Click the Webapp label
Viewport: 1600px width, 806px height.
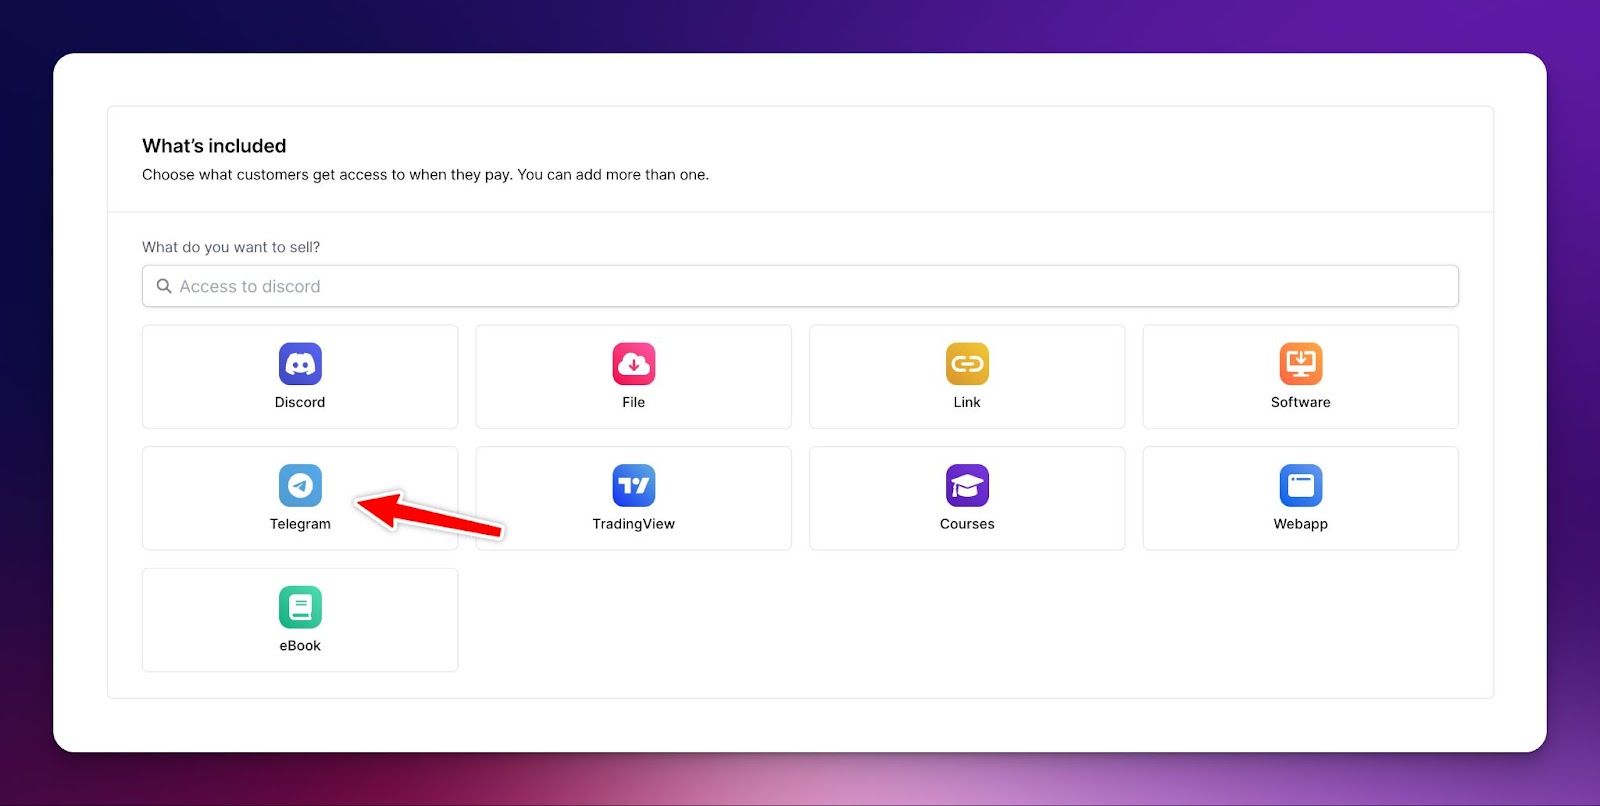pyautogui.click(x=1301, y=524)
